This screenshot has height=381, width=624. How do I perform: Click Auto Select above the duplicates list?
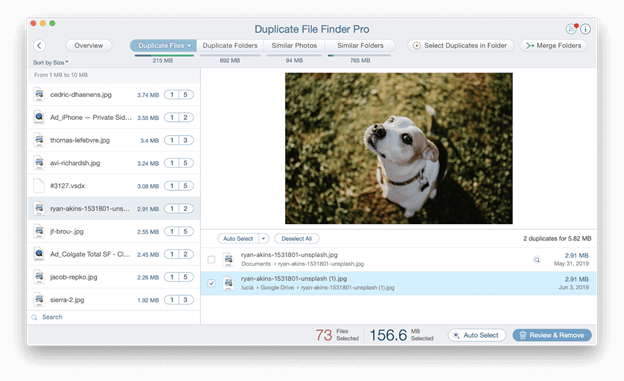[x=238, y=238]
